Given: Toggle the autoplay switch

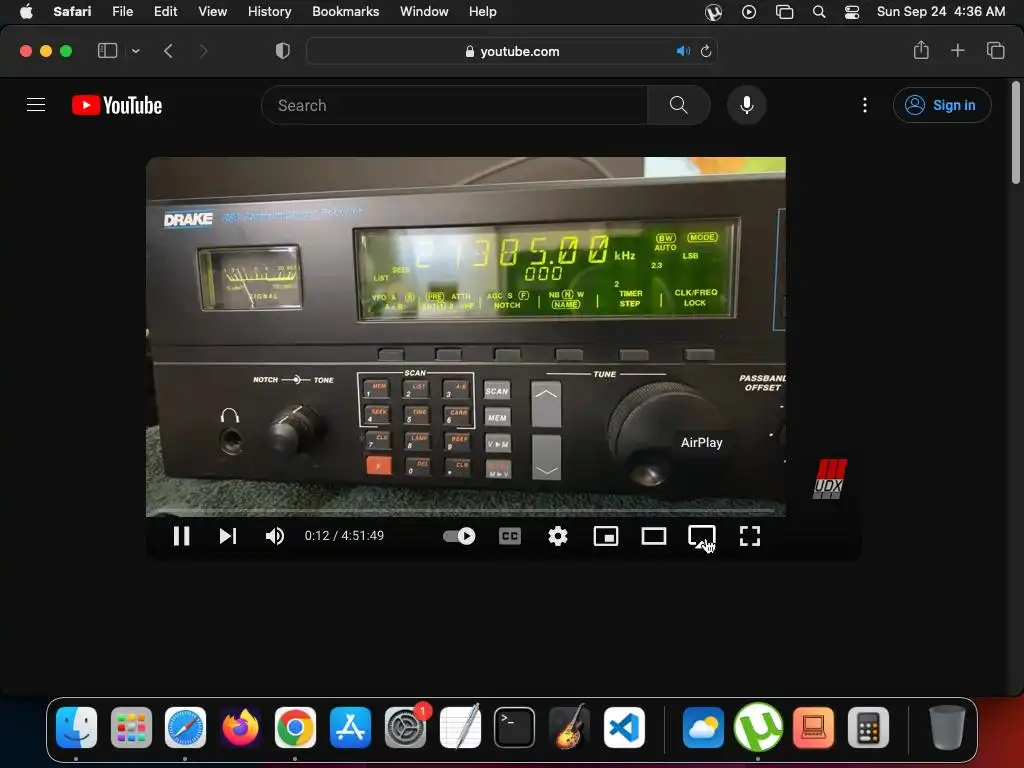Looking at the screenshot, I should (459, 536).
